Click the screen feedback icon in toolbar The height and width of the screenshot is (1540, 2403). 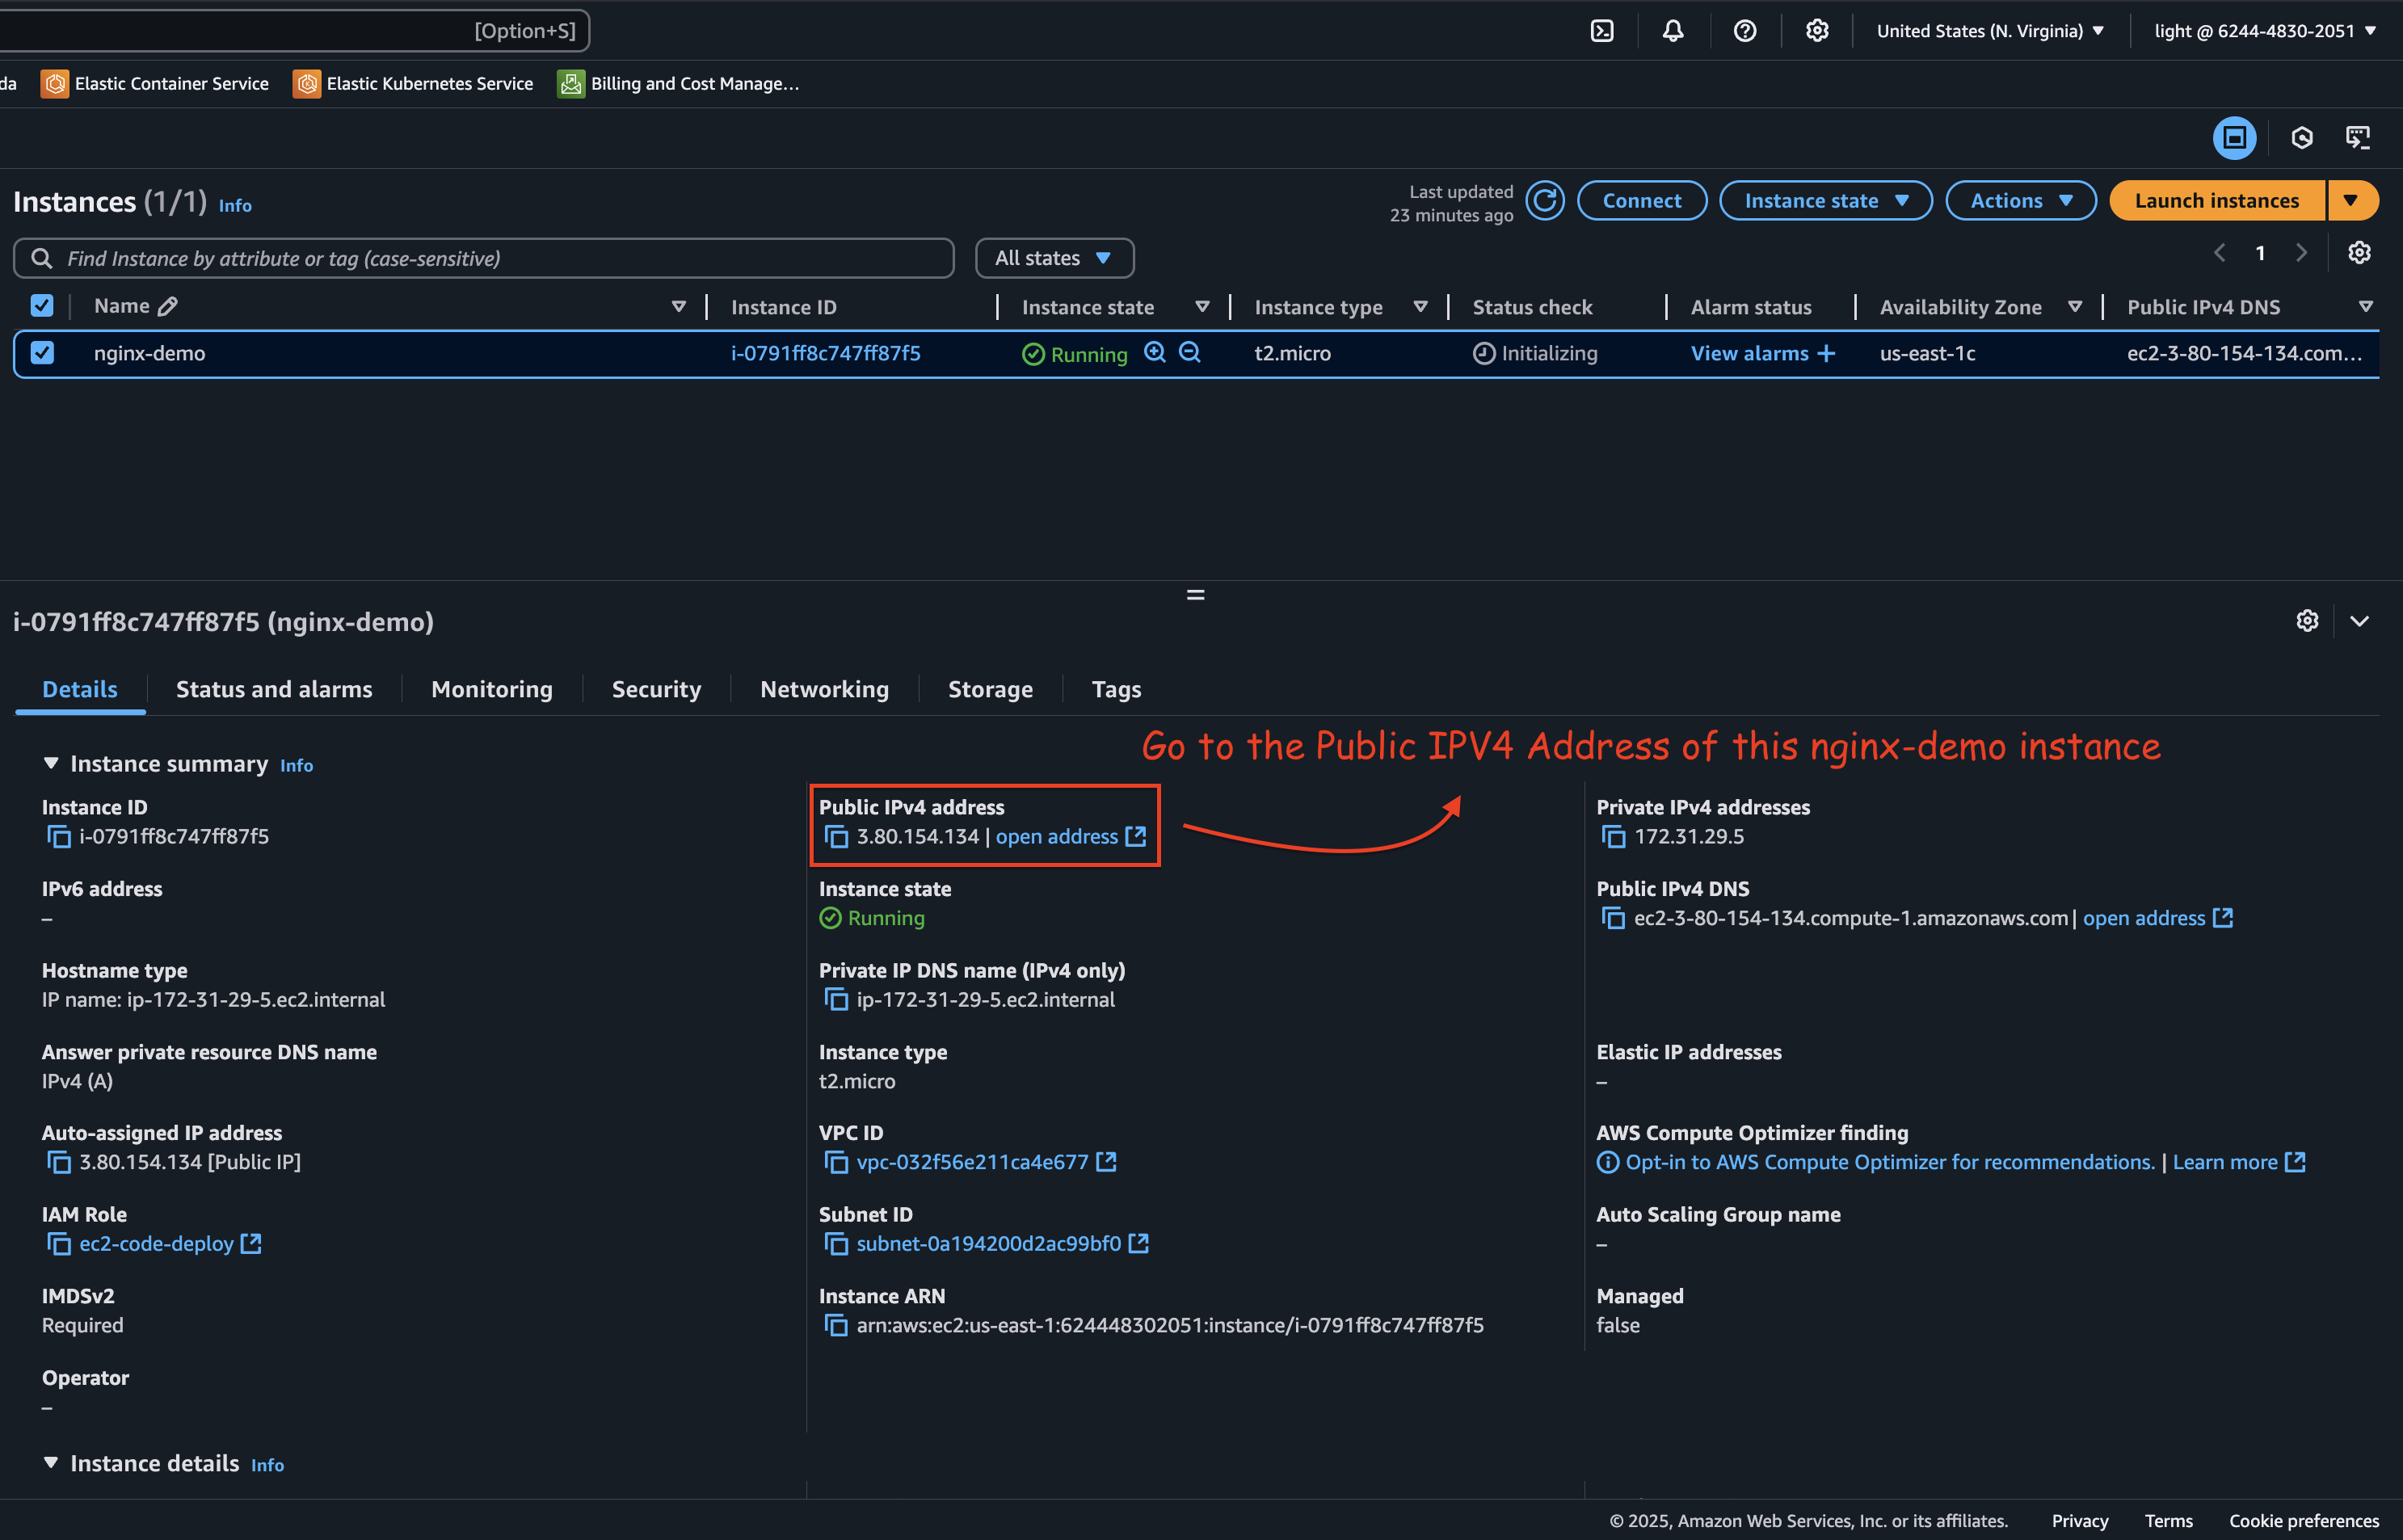[2358, 138]
